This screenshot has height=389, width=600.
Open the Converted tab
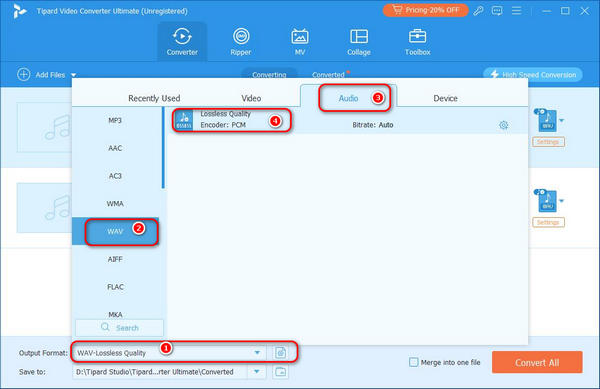click(328, 75)
